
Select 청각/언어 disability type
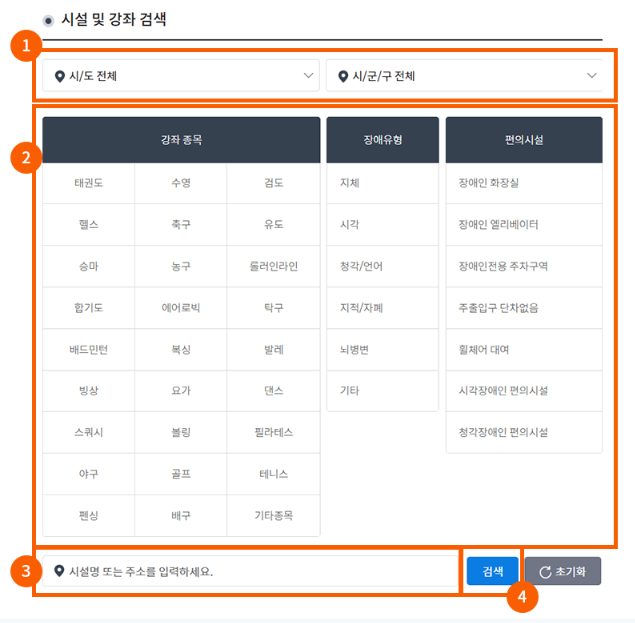point(383,267)
